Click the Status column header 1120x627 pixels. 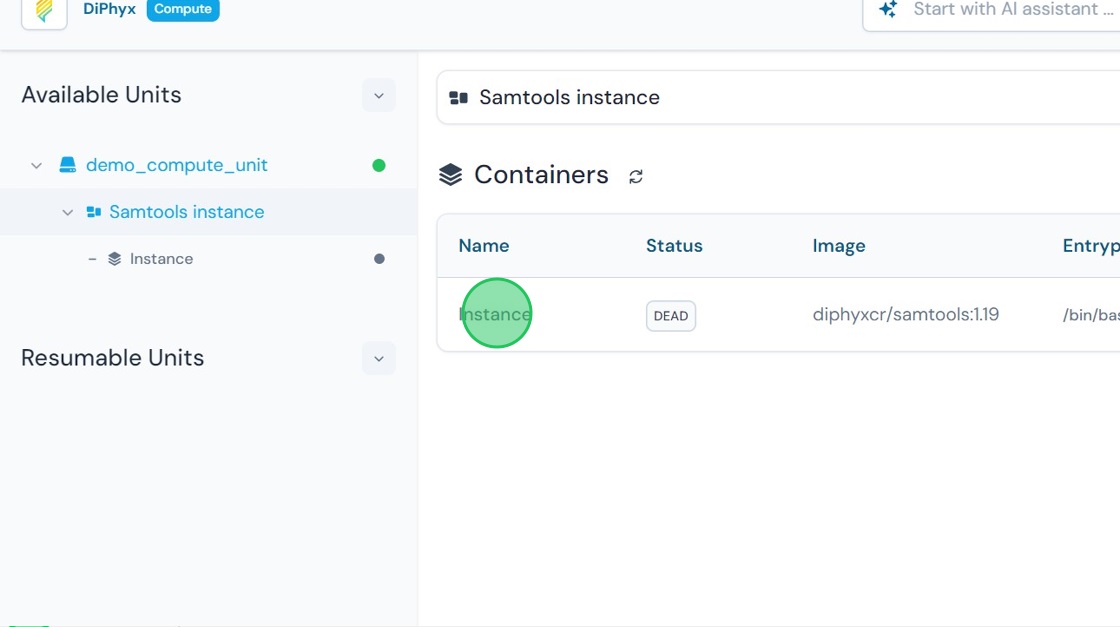674,246
